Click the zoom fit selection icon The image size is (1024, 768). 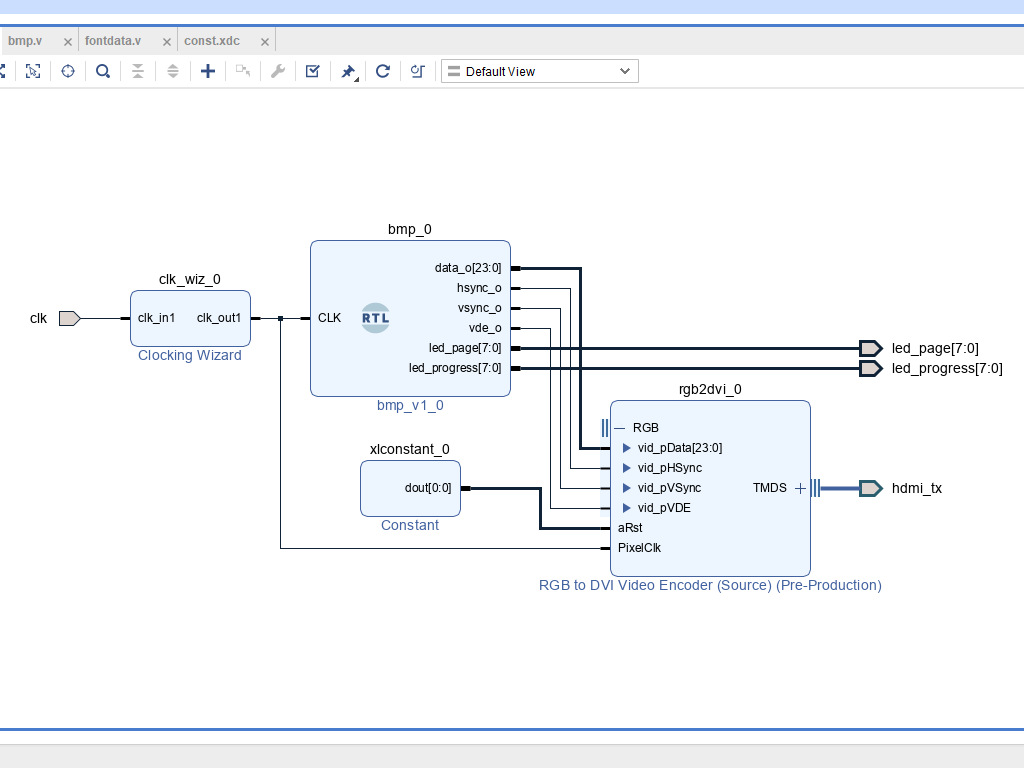pos(33,71)
